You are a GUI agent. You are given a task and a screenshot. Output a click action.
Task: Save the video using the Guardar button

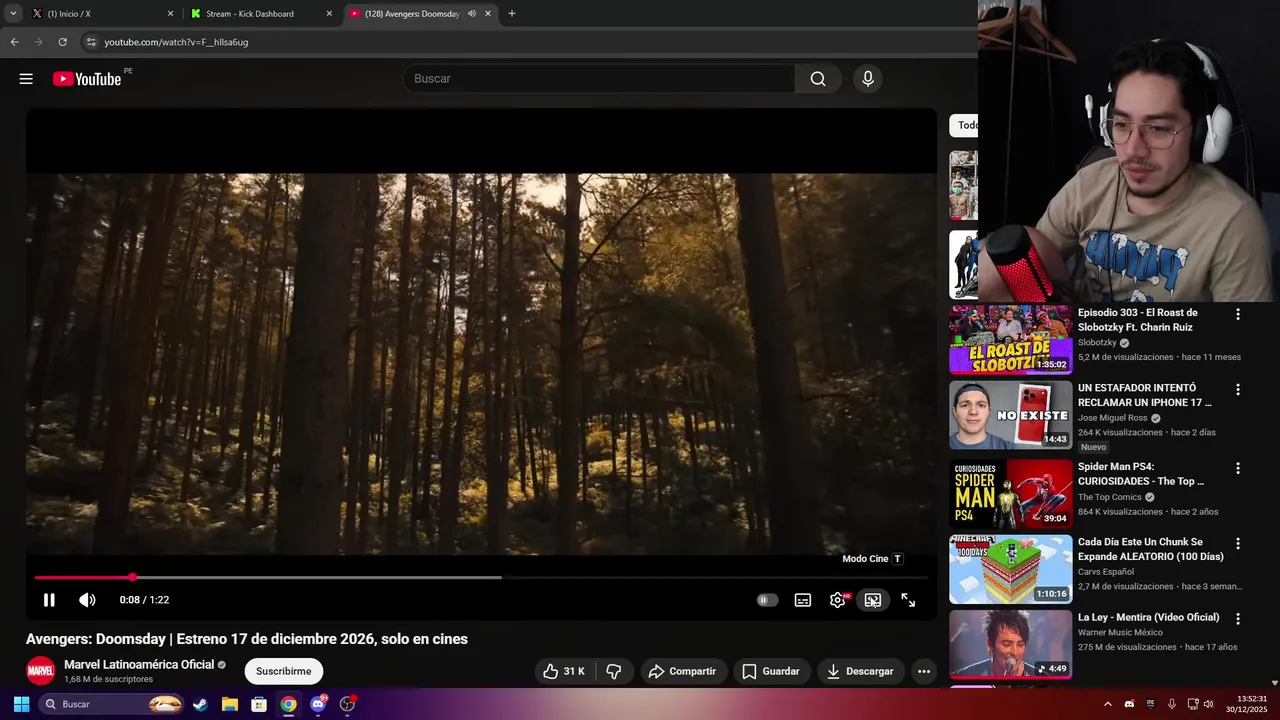tap(771, 671)
